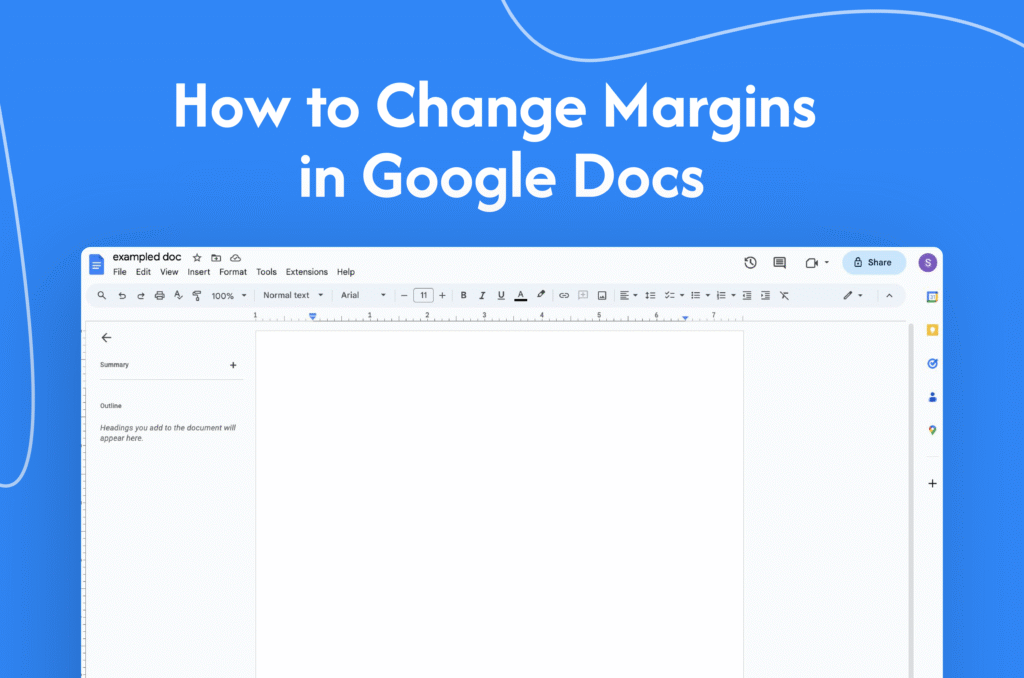Select the Paint format tool
Screen dimensions: 1024x678
[197, 295]
